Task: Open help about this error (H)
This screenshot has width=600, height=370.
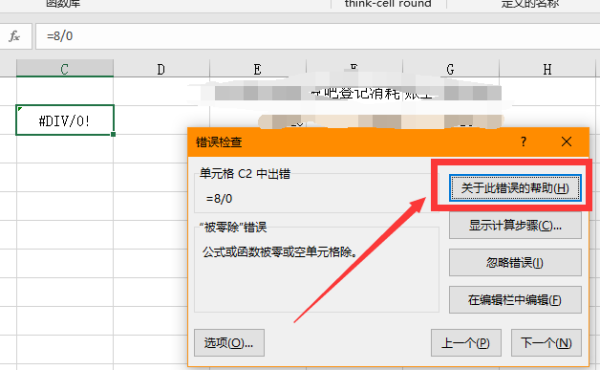Action: (x=515, y=188)
